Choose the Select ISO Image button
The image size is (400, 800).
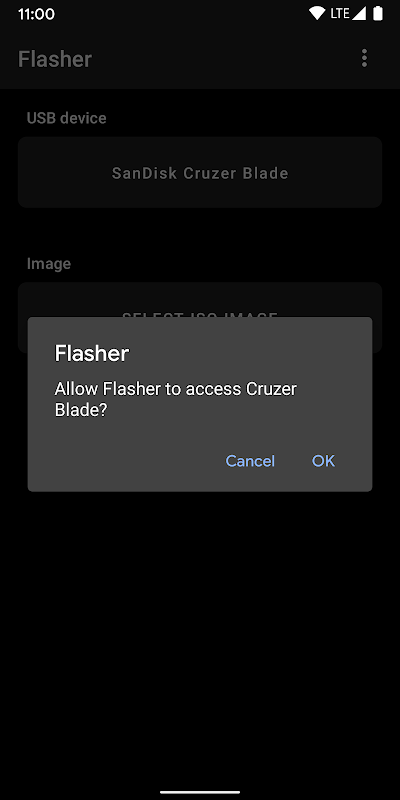pyautogui.click(x=200, y=299)
